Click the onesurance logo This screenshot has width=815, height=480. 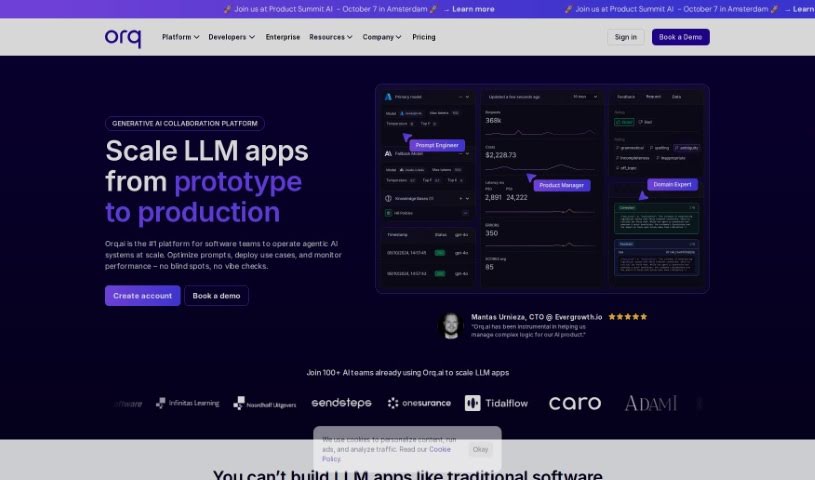[419, 403]
